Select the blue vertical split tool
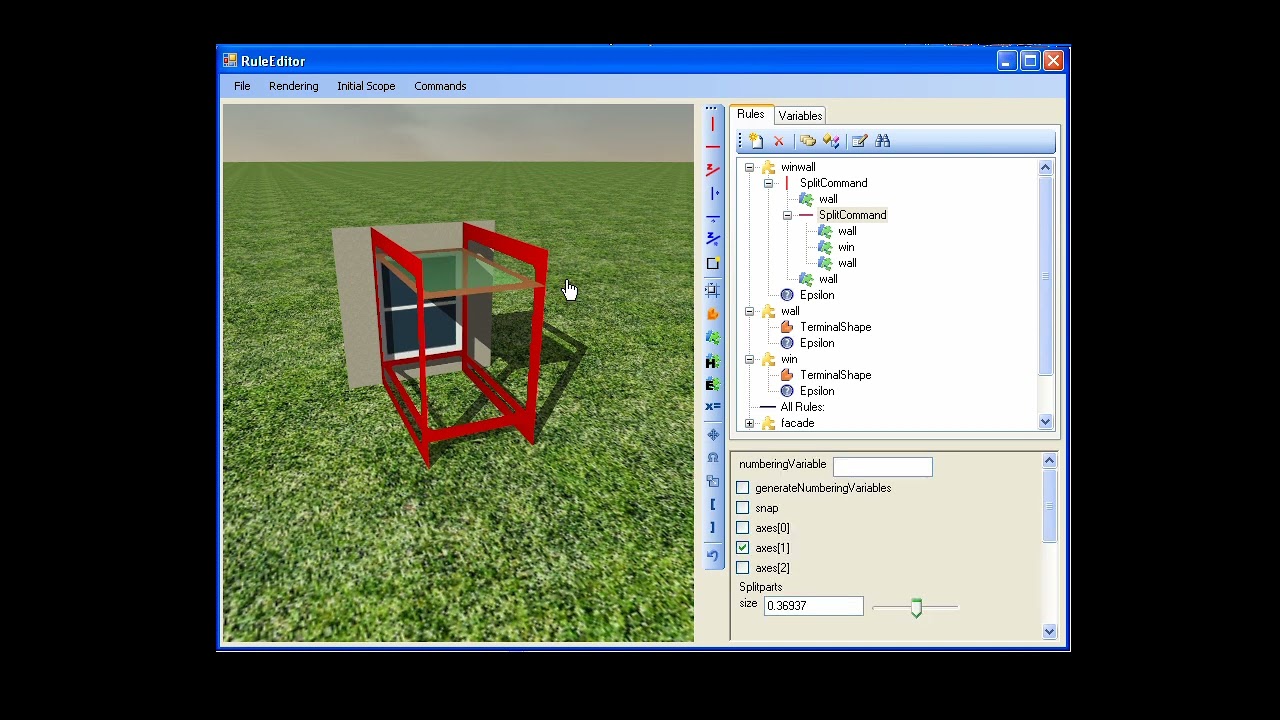Viewport: 1280px width, 720px height. click(712, 193)
